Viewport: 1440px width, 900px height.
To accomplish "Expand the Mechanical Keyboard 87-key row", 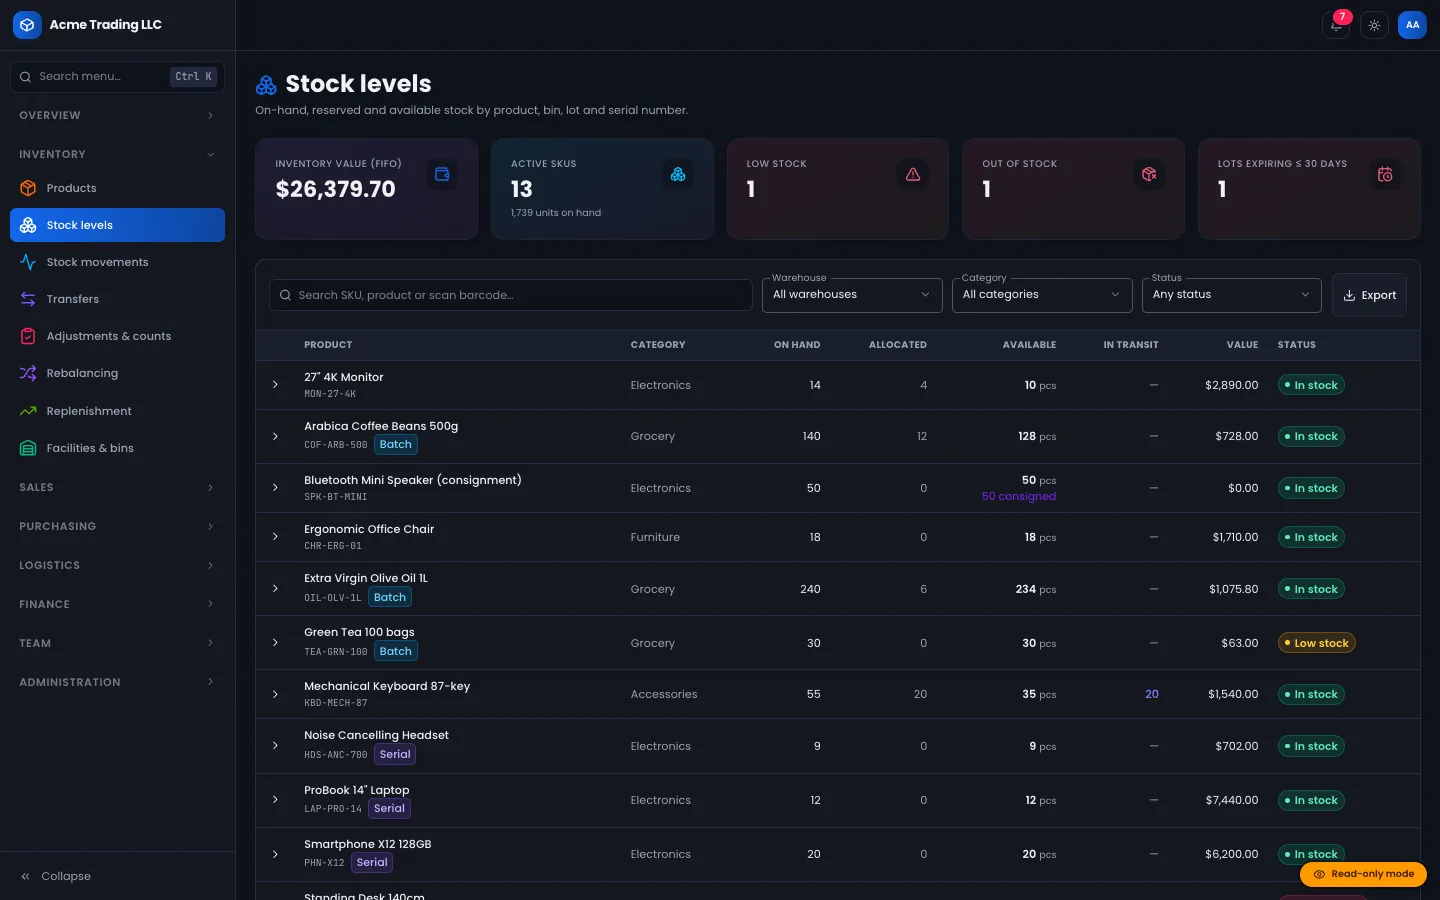I will (x=275, y=694).
